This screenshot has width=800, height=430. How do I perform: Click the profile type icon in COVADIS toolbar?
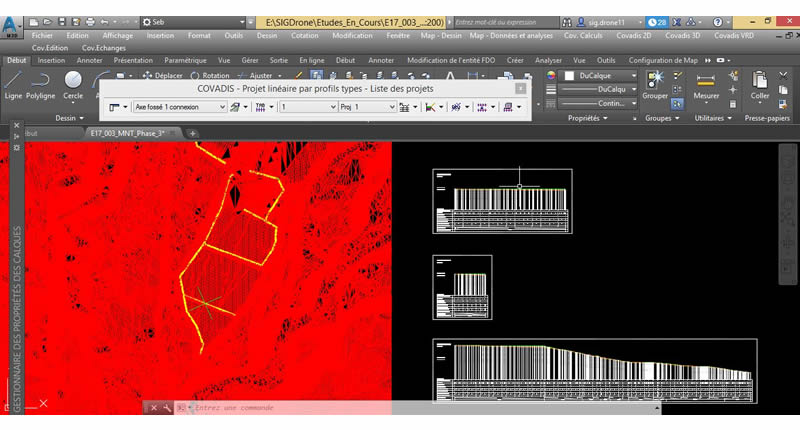pos(114,107)
